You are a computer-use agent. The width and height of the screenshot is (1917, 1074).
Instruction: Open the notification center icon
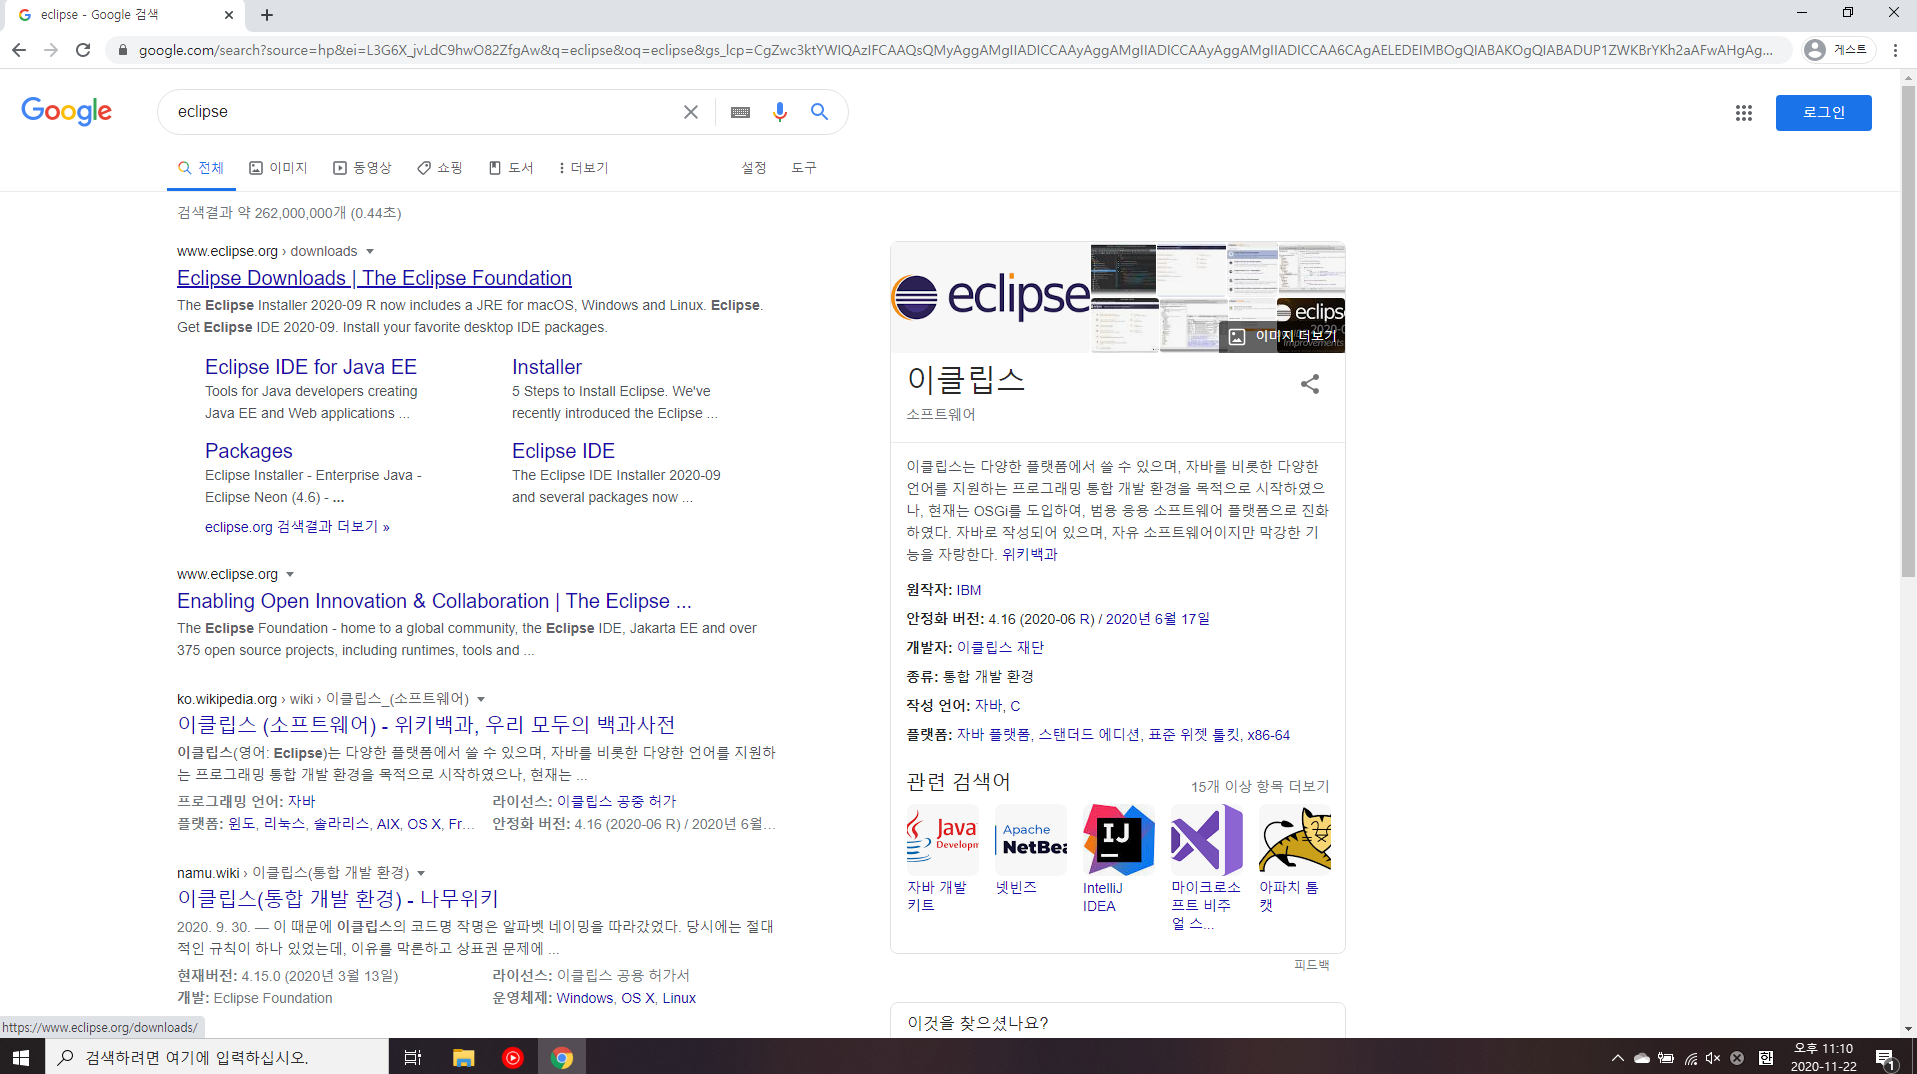click(1886, 1057)
